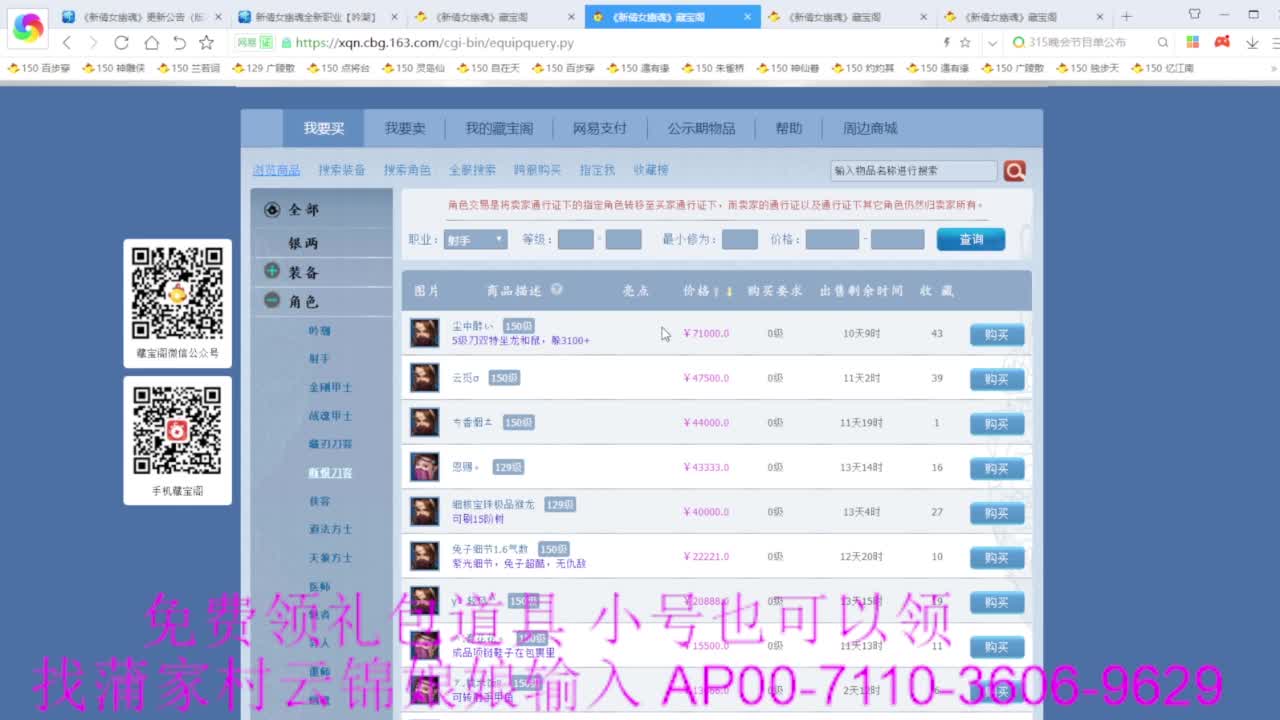The image size is (1280, 720).
Task: Click the 最小修为 input field
Action: tap(740, 240)
